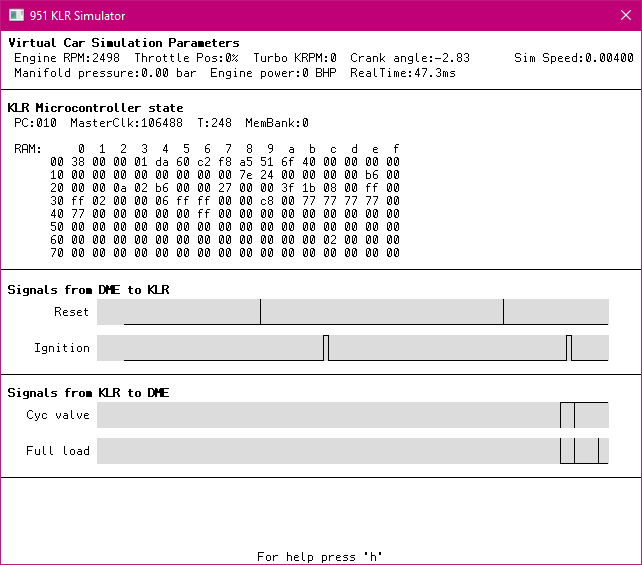This screenshot has width=642, height=565.
Task: Select RAM value 6f in row 00
Action: coord(288,162)
